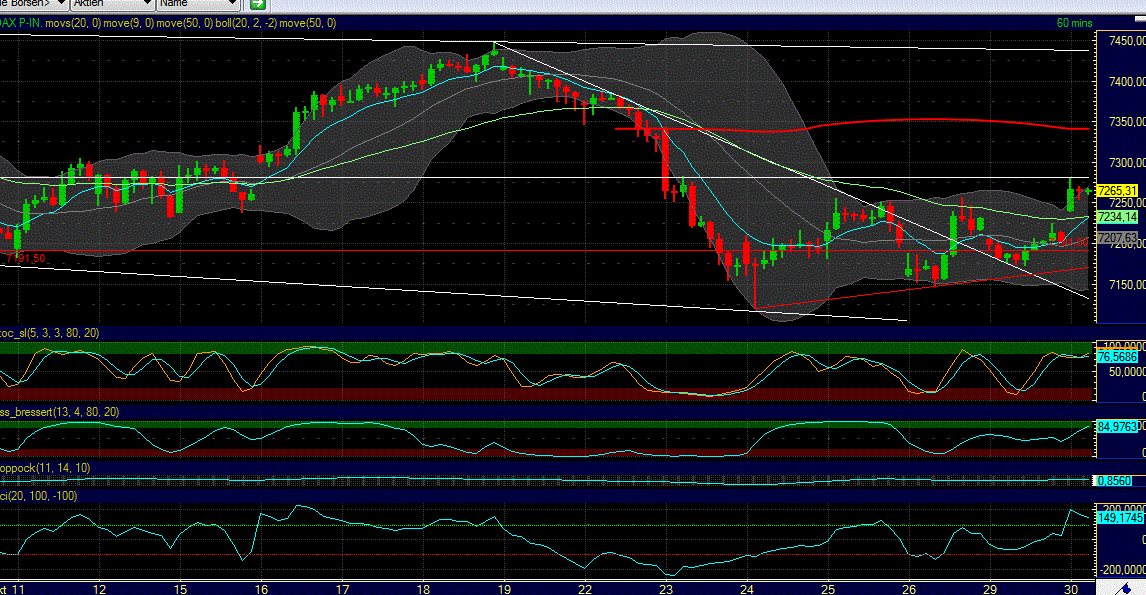The width and height of the screenshot is (1146, 595).
Task: Click date 30 on the time axis
Action: [x=1071, y=589]
